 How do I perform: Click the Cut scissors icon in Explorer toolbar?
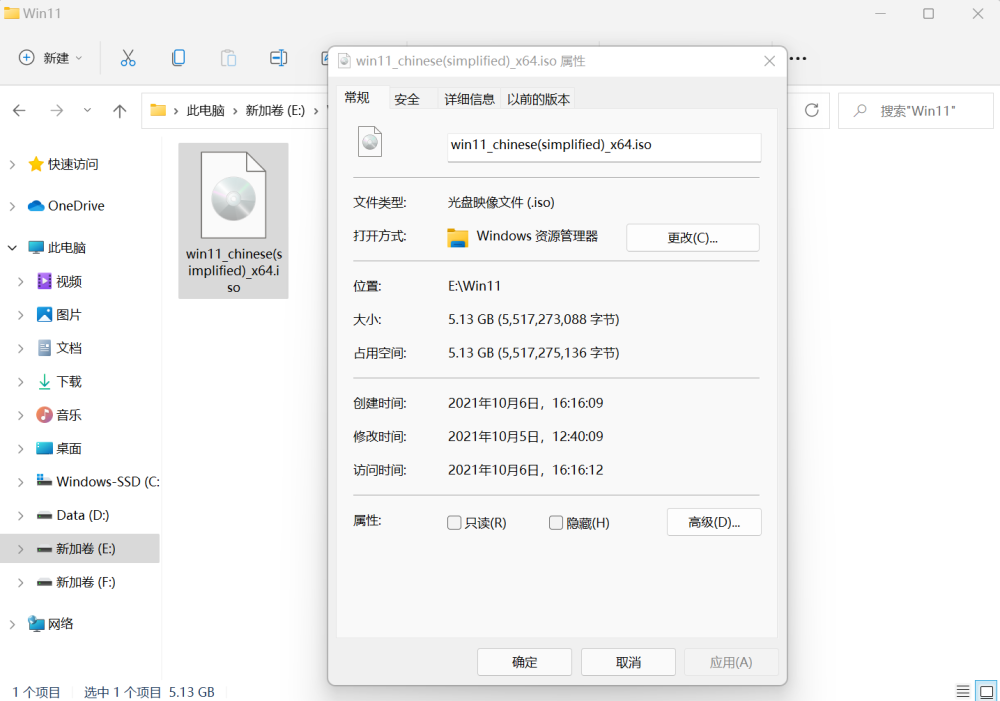tap(128, 58)
